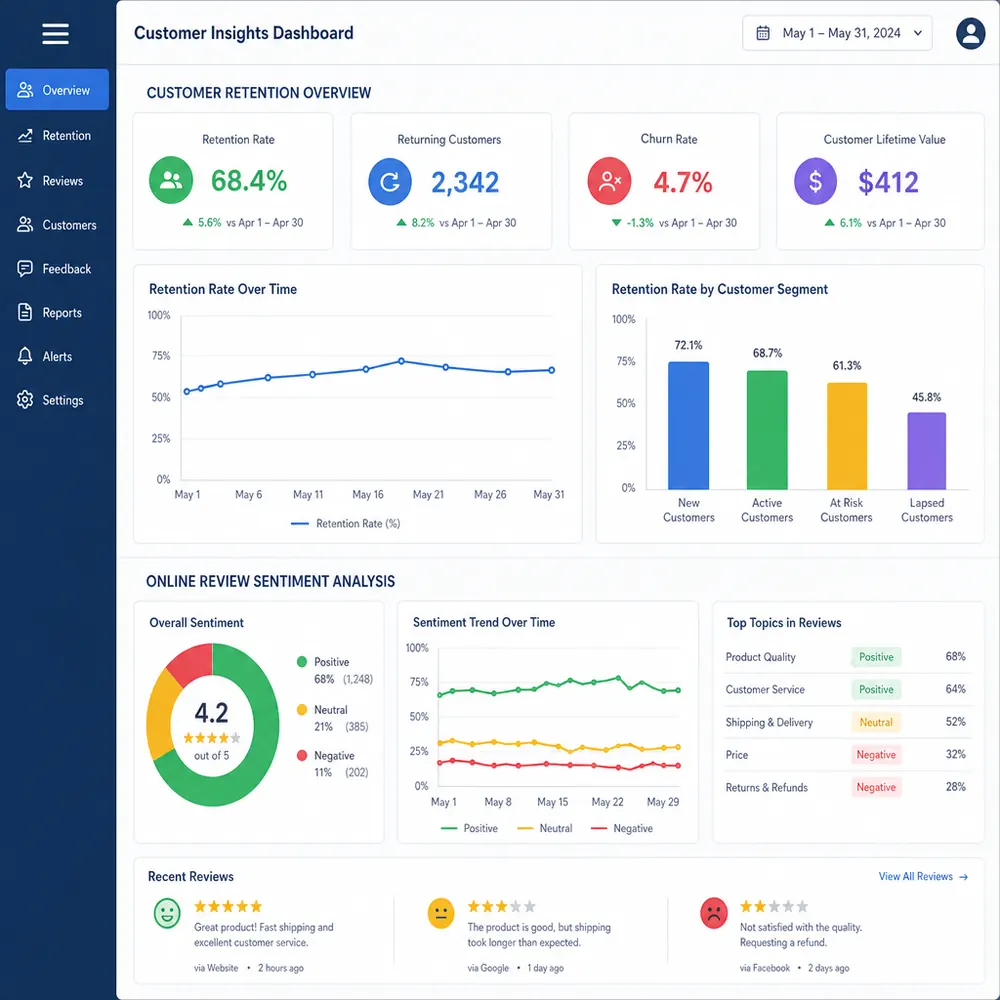Click the yellow Neutral dot in Overall Sentiment
This screenshot has height=1000, width=1000.
click(302, 709)
